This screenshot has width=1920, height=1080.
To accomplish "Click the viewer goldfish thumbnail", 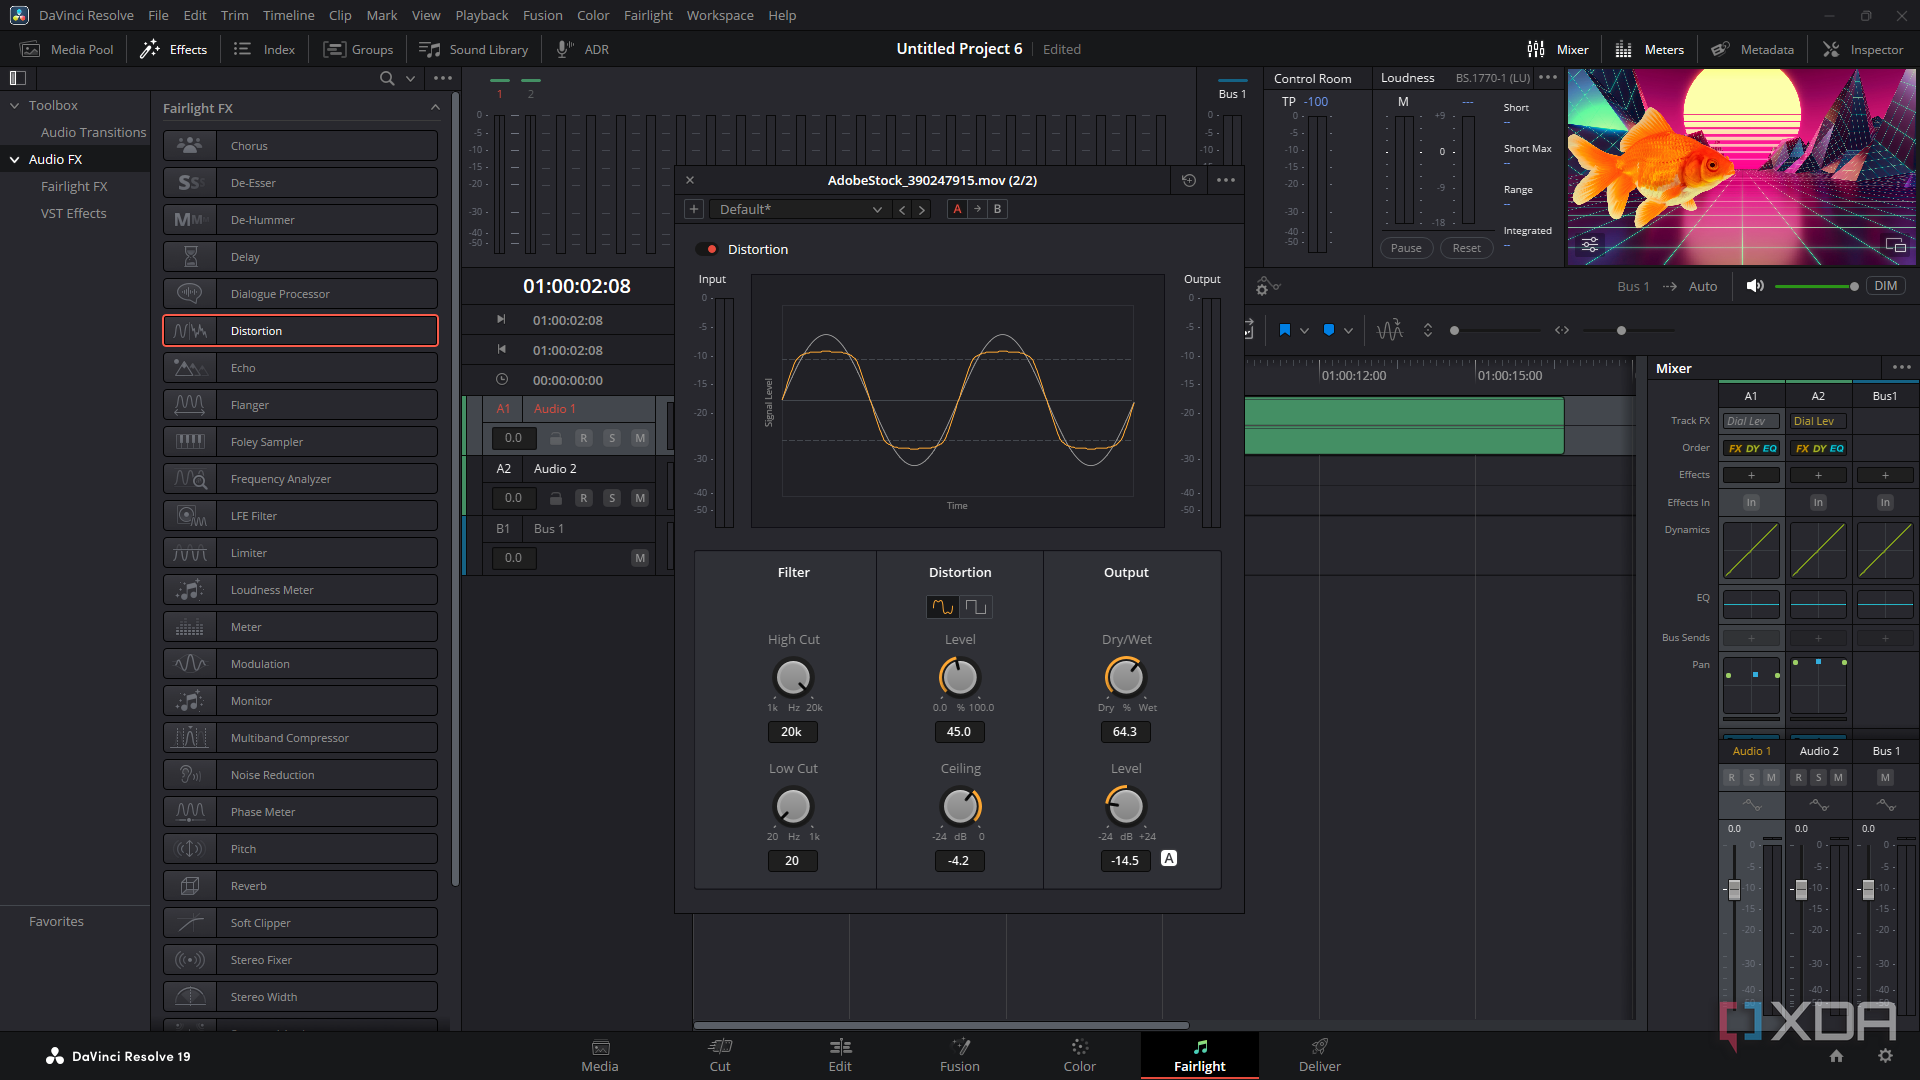I will [1741, 167].
